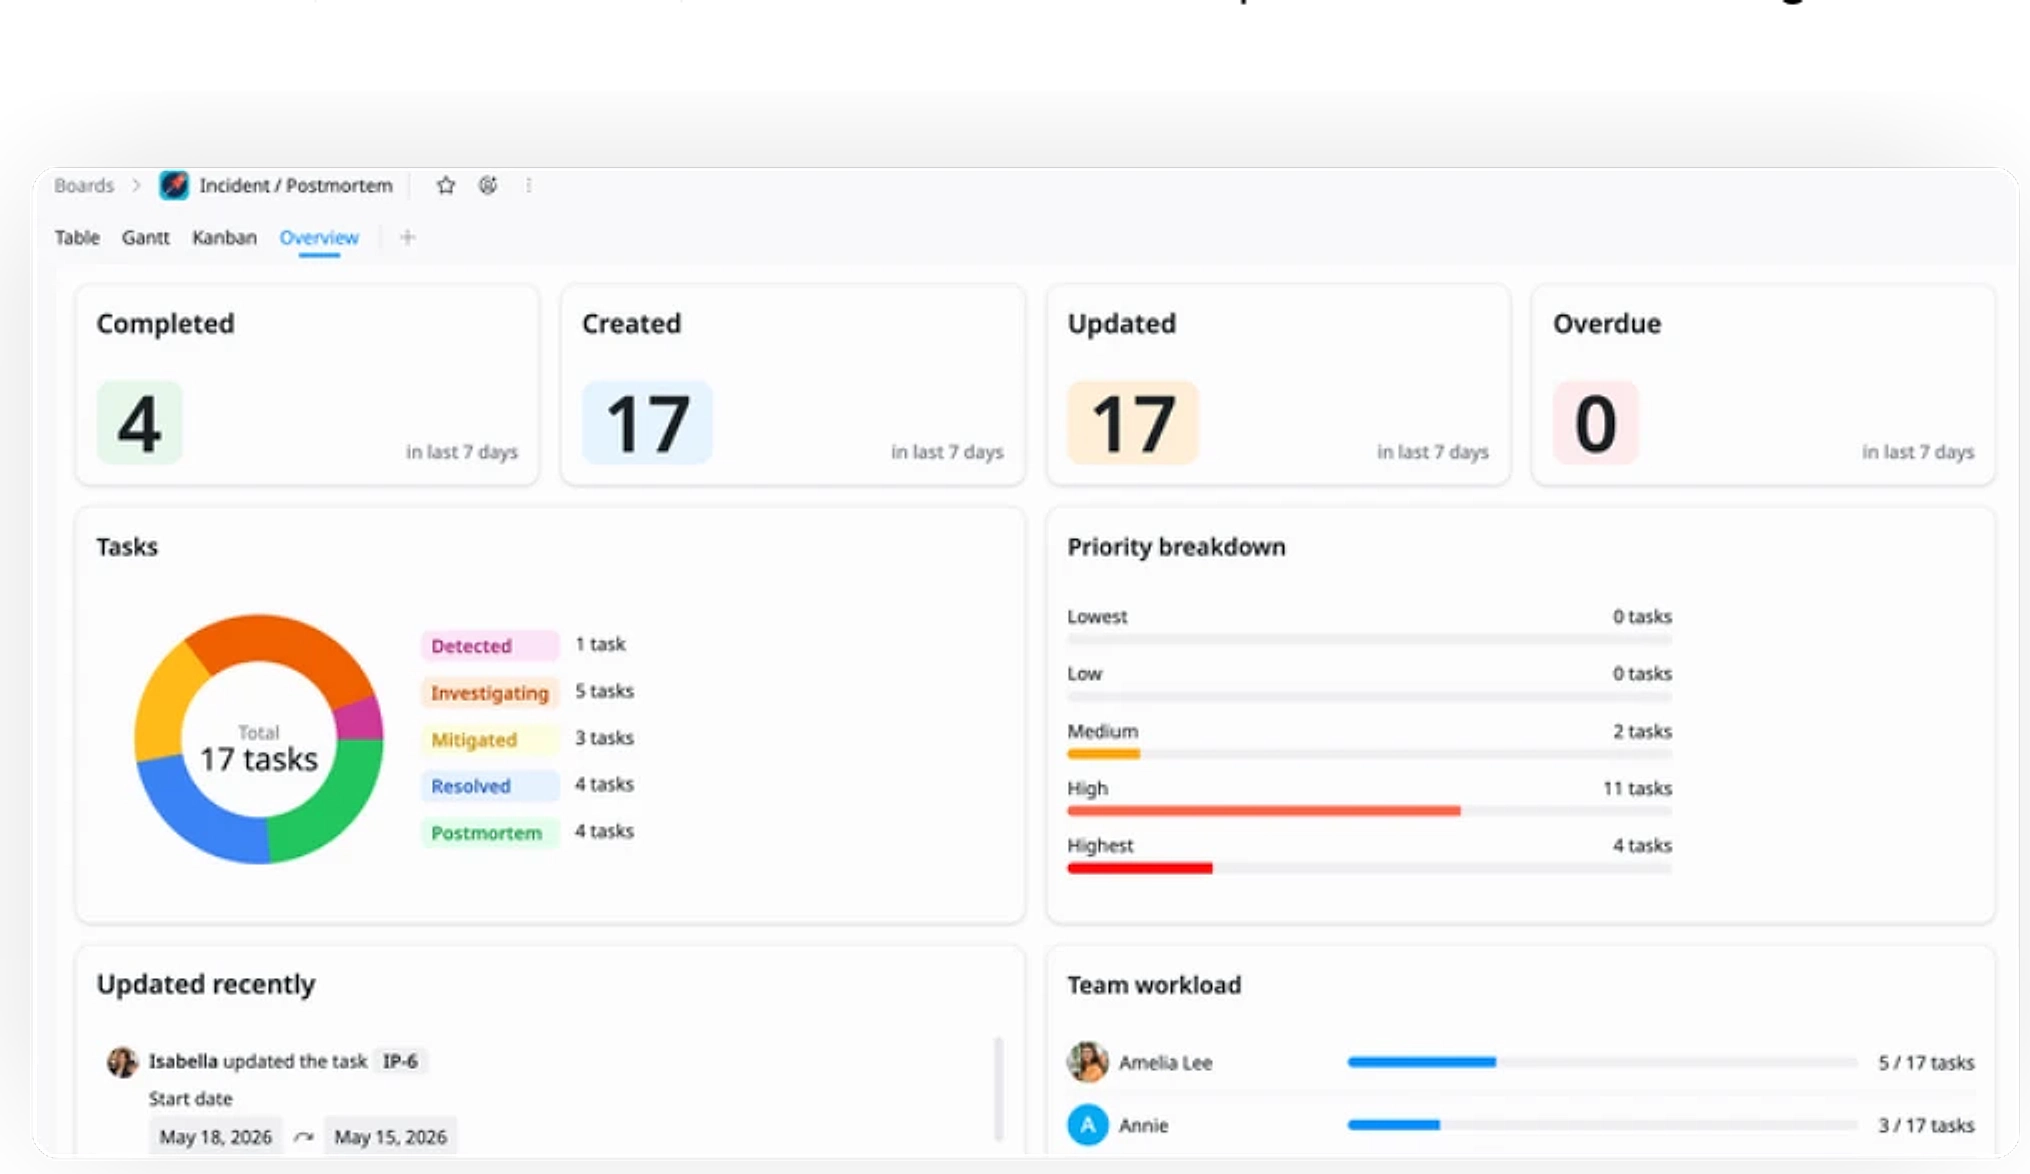Open the board settings gear icon

(488, 185)
